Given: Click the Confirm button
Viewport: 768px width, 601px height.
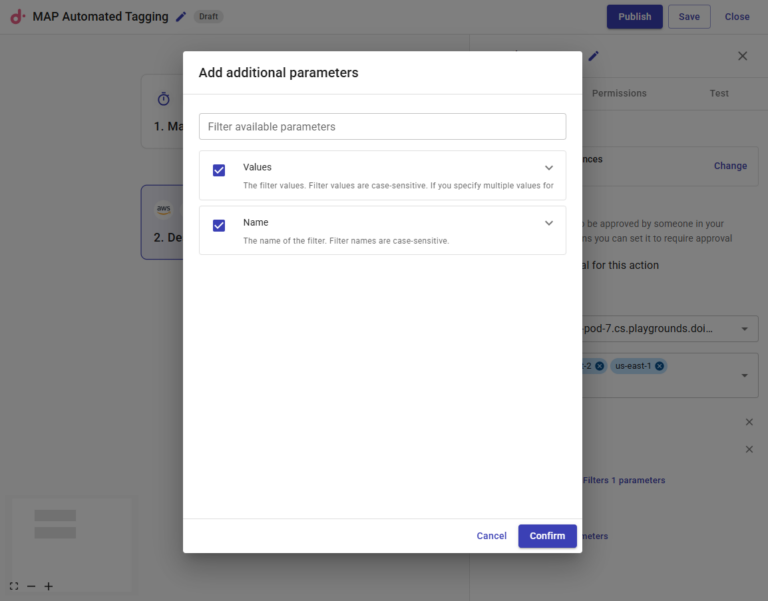Looking at the screenshot, I should 547,536.
